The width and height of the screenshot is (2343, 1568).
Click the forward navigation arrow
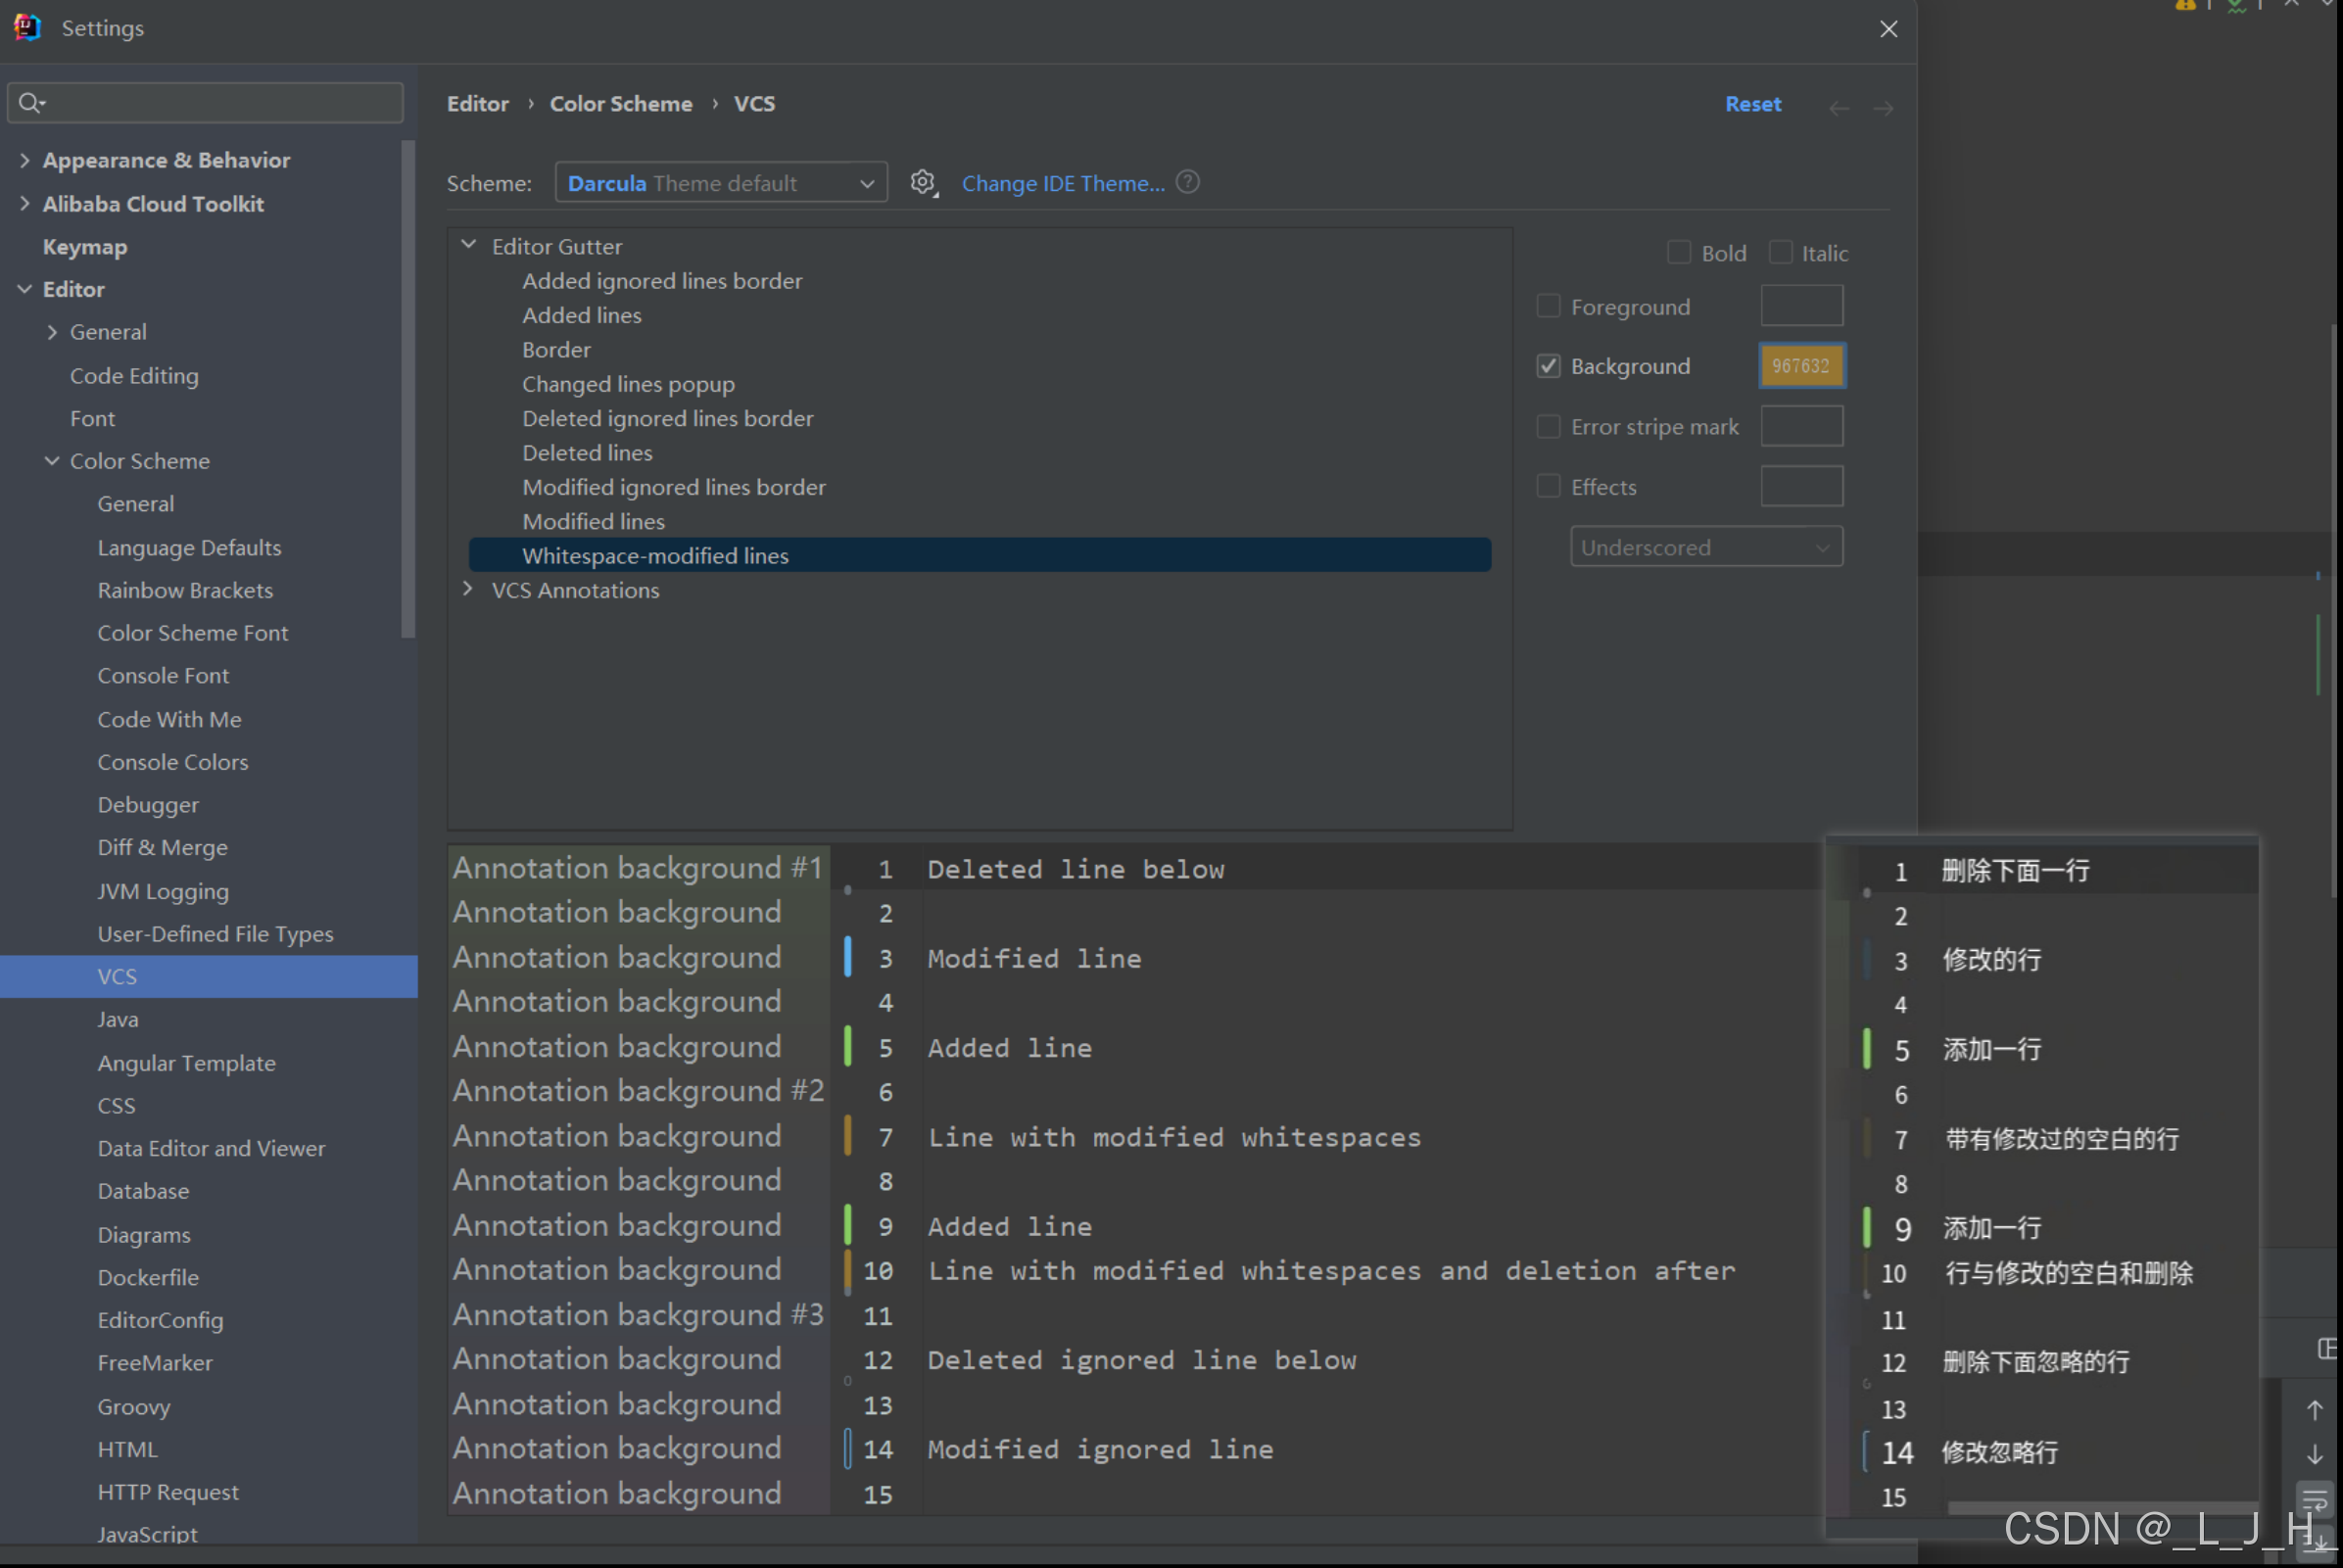click(x=1883, y=108)
